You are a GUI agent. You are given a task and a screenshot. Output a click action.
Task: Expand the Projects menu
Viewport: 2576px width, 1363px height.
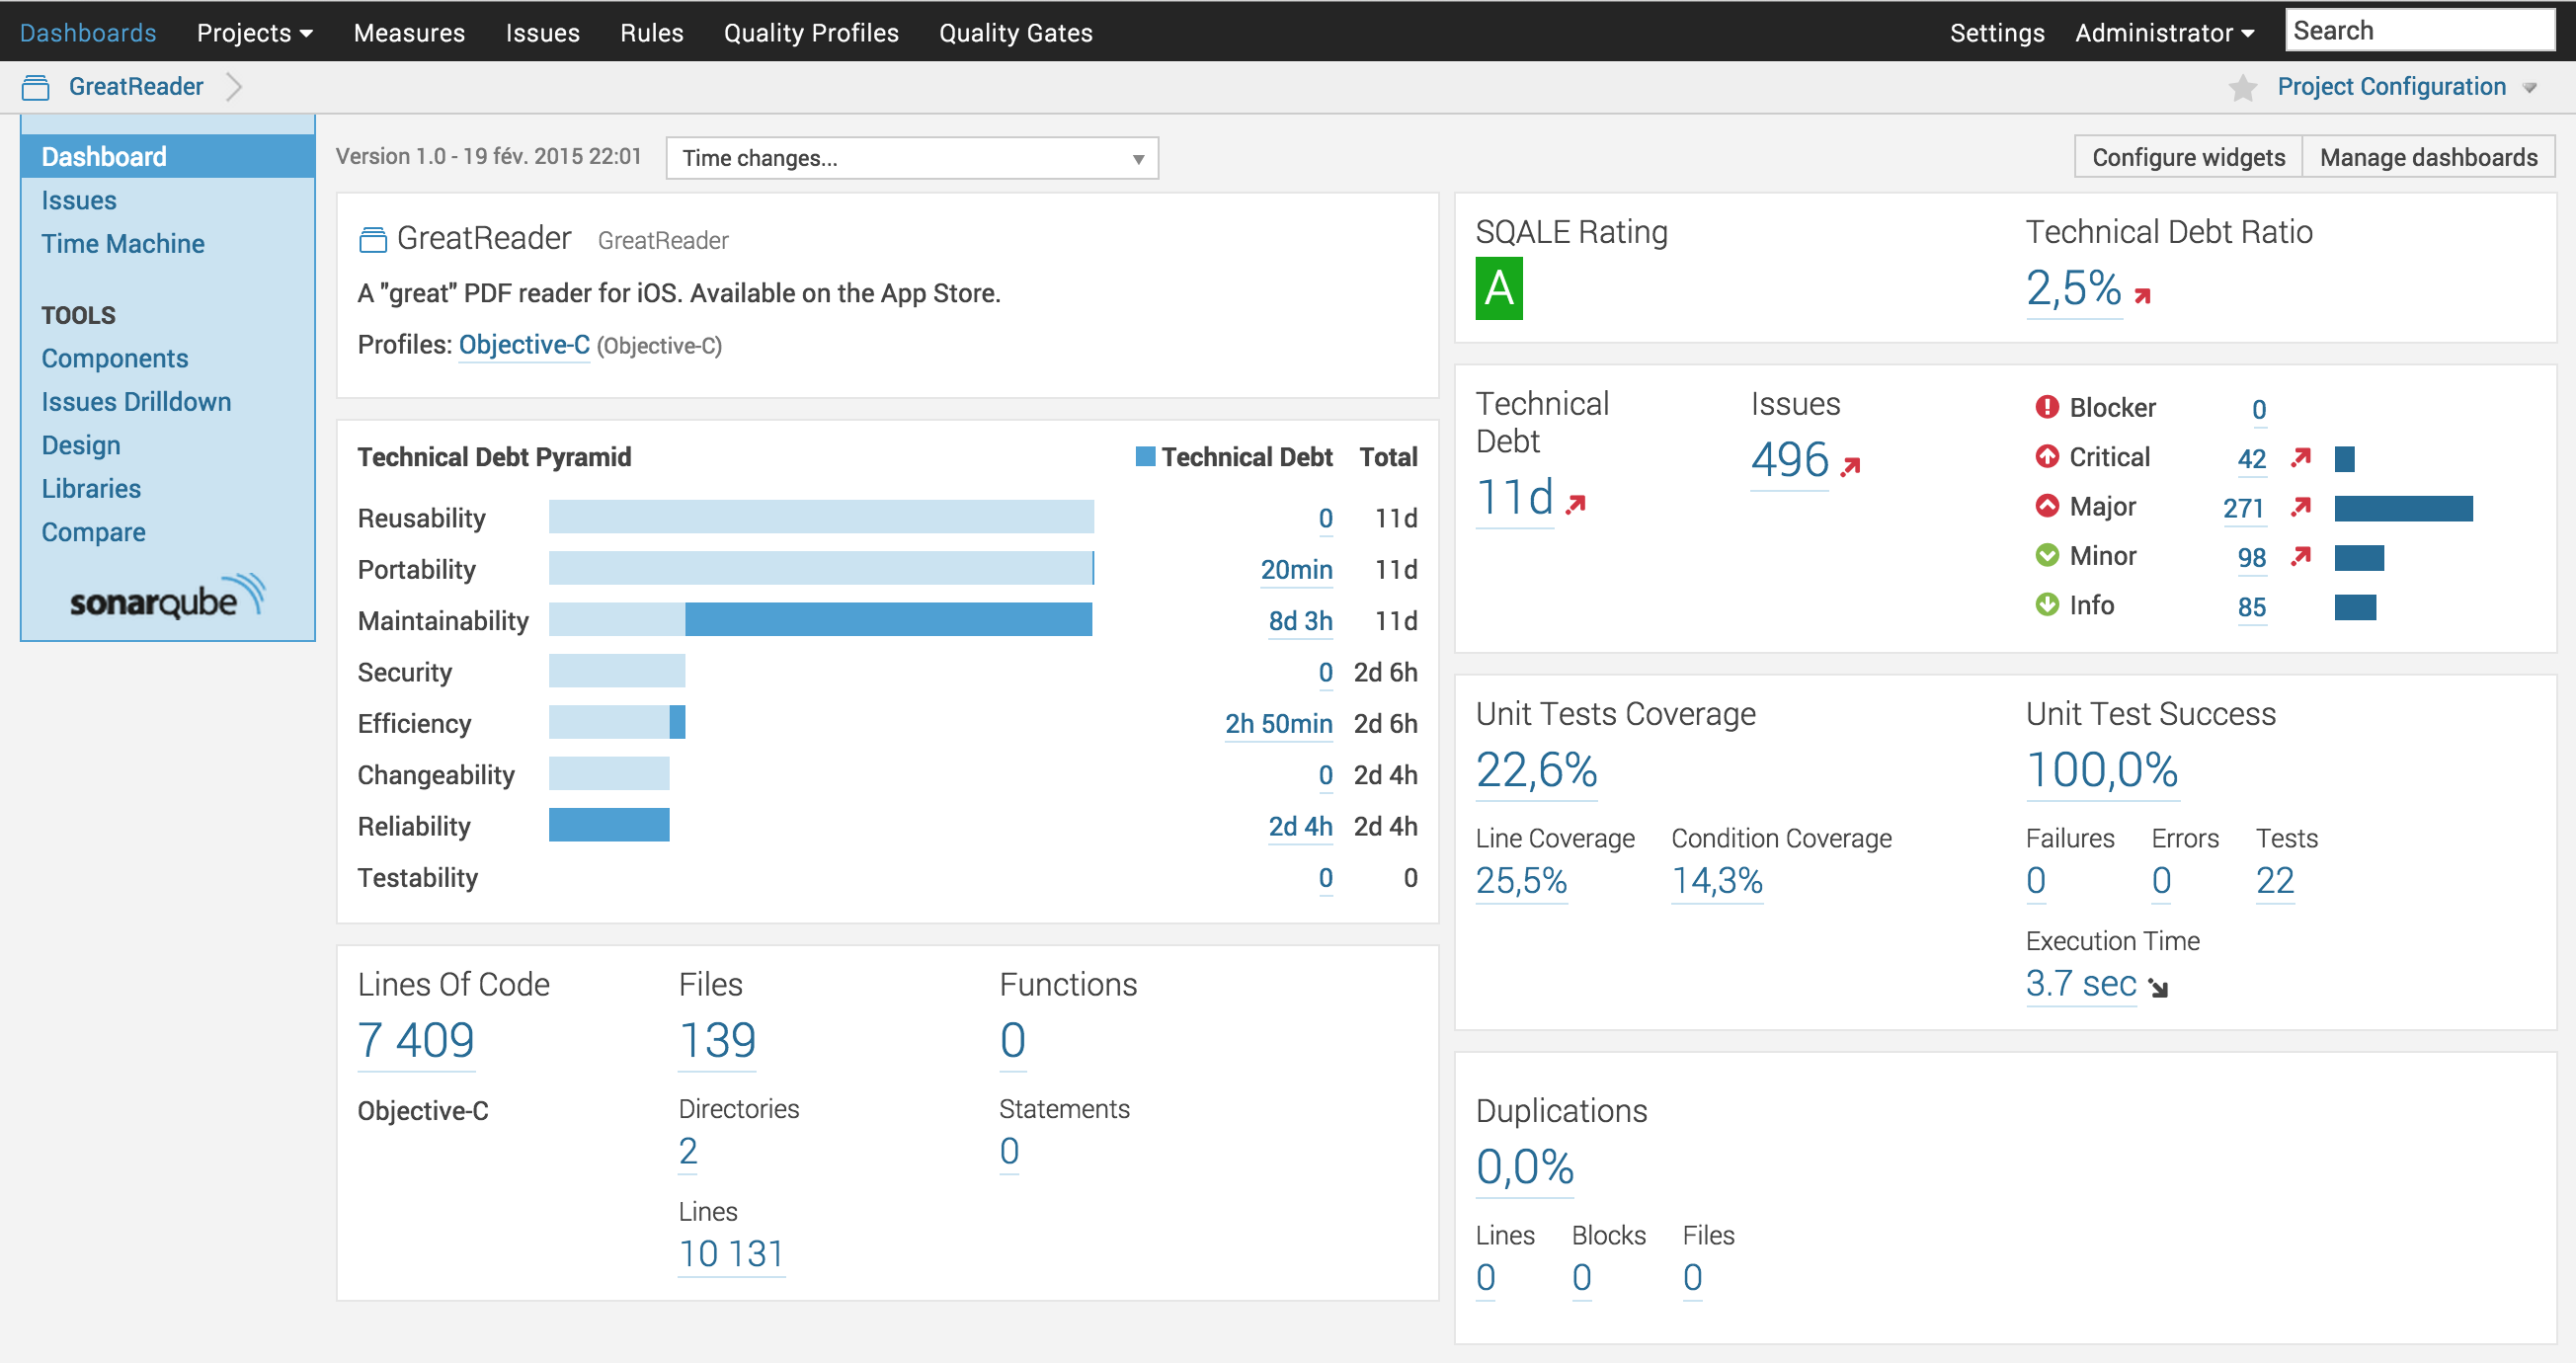click(x=254, y=32)
